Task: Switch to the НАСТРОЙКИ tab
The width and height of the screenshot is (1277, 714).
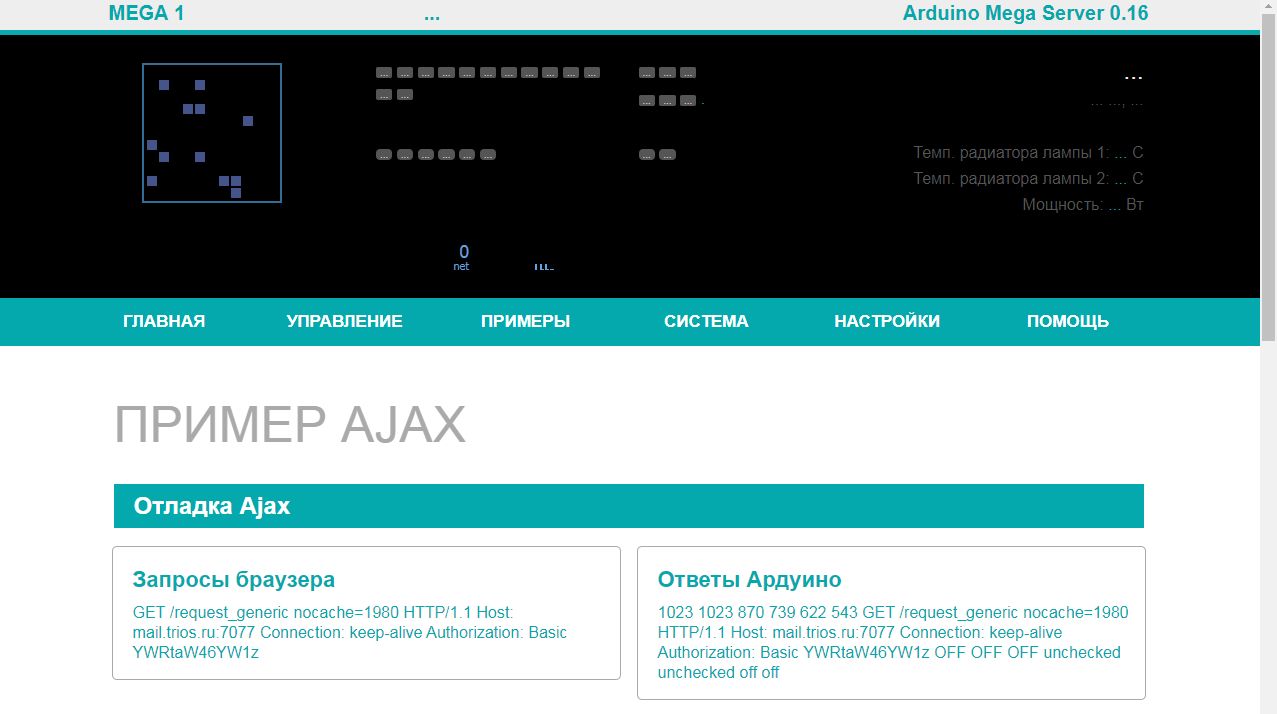Action: click(x=886, y=321)
